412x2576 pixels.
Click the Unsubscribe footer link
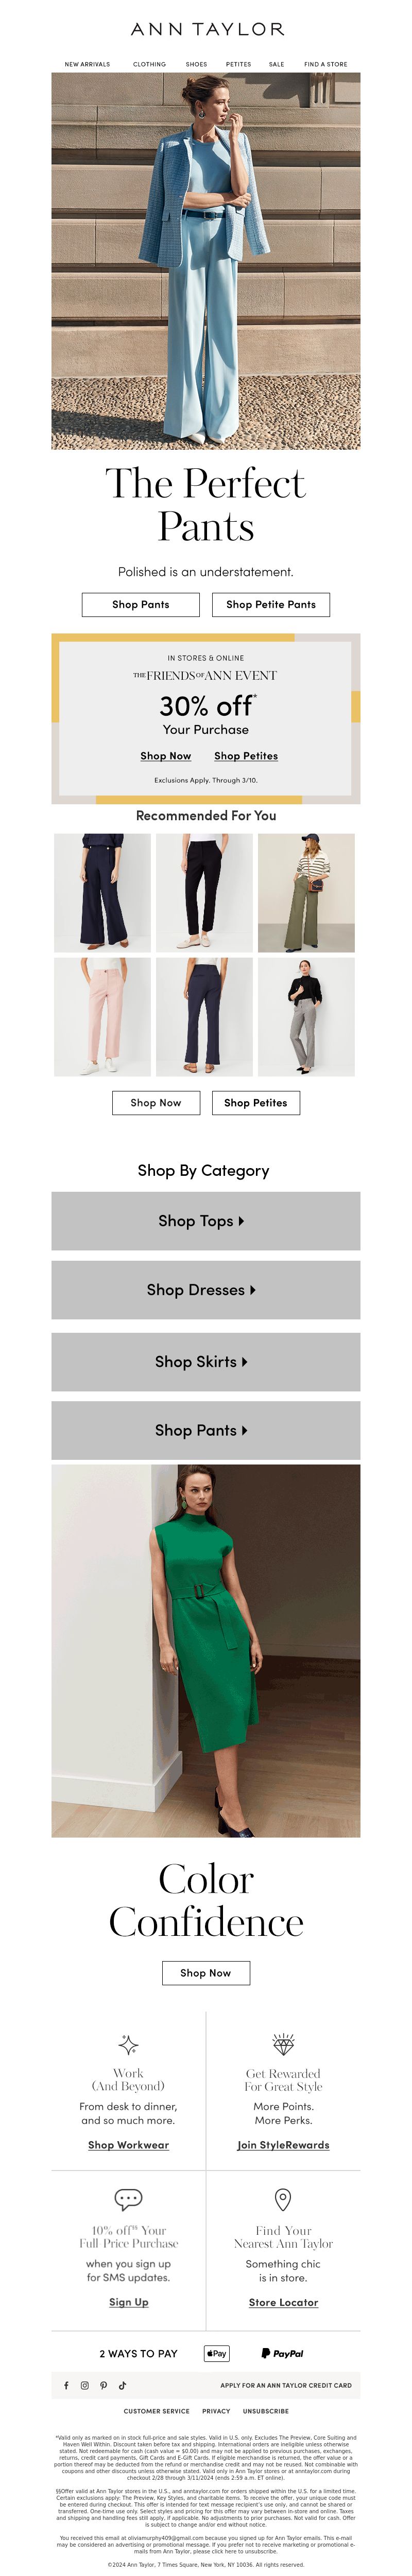tap(266, 2411)
